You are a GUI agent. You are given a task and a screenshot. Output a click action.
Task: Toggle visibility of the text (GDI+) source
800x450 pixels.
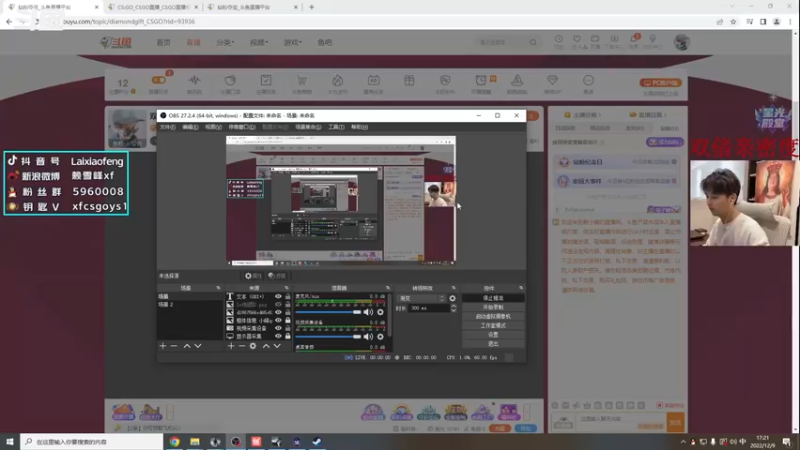[x=278, y=296]
